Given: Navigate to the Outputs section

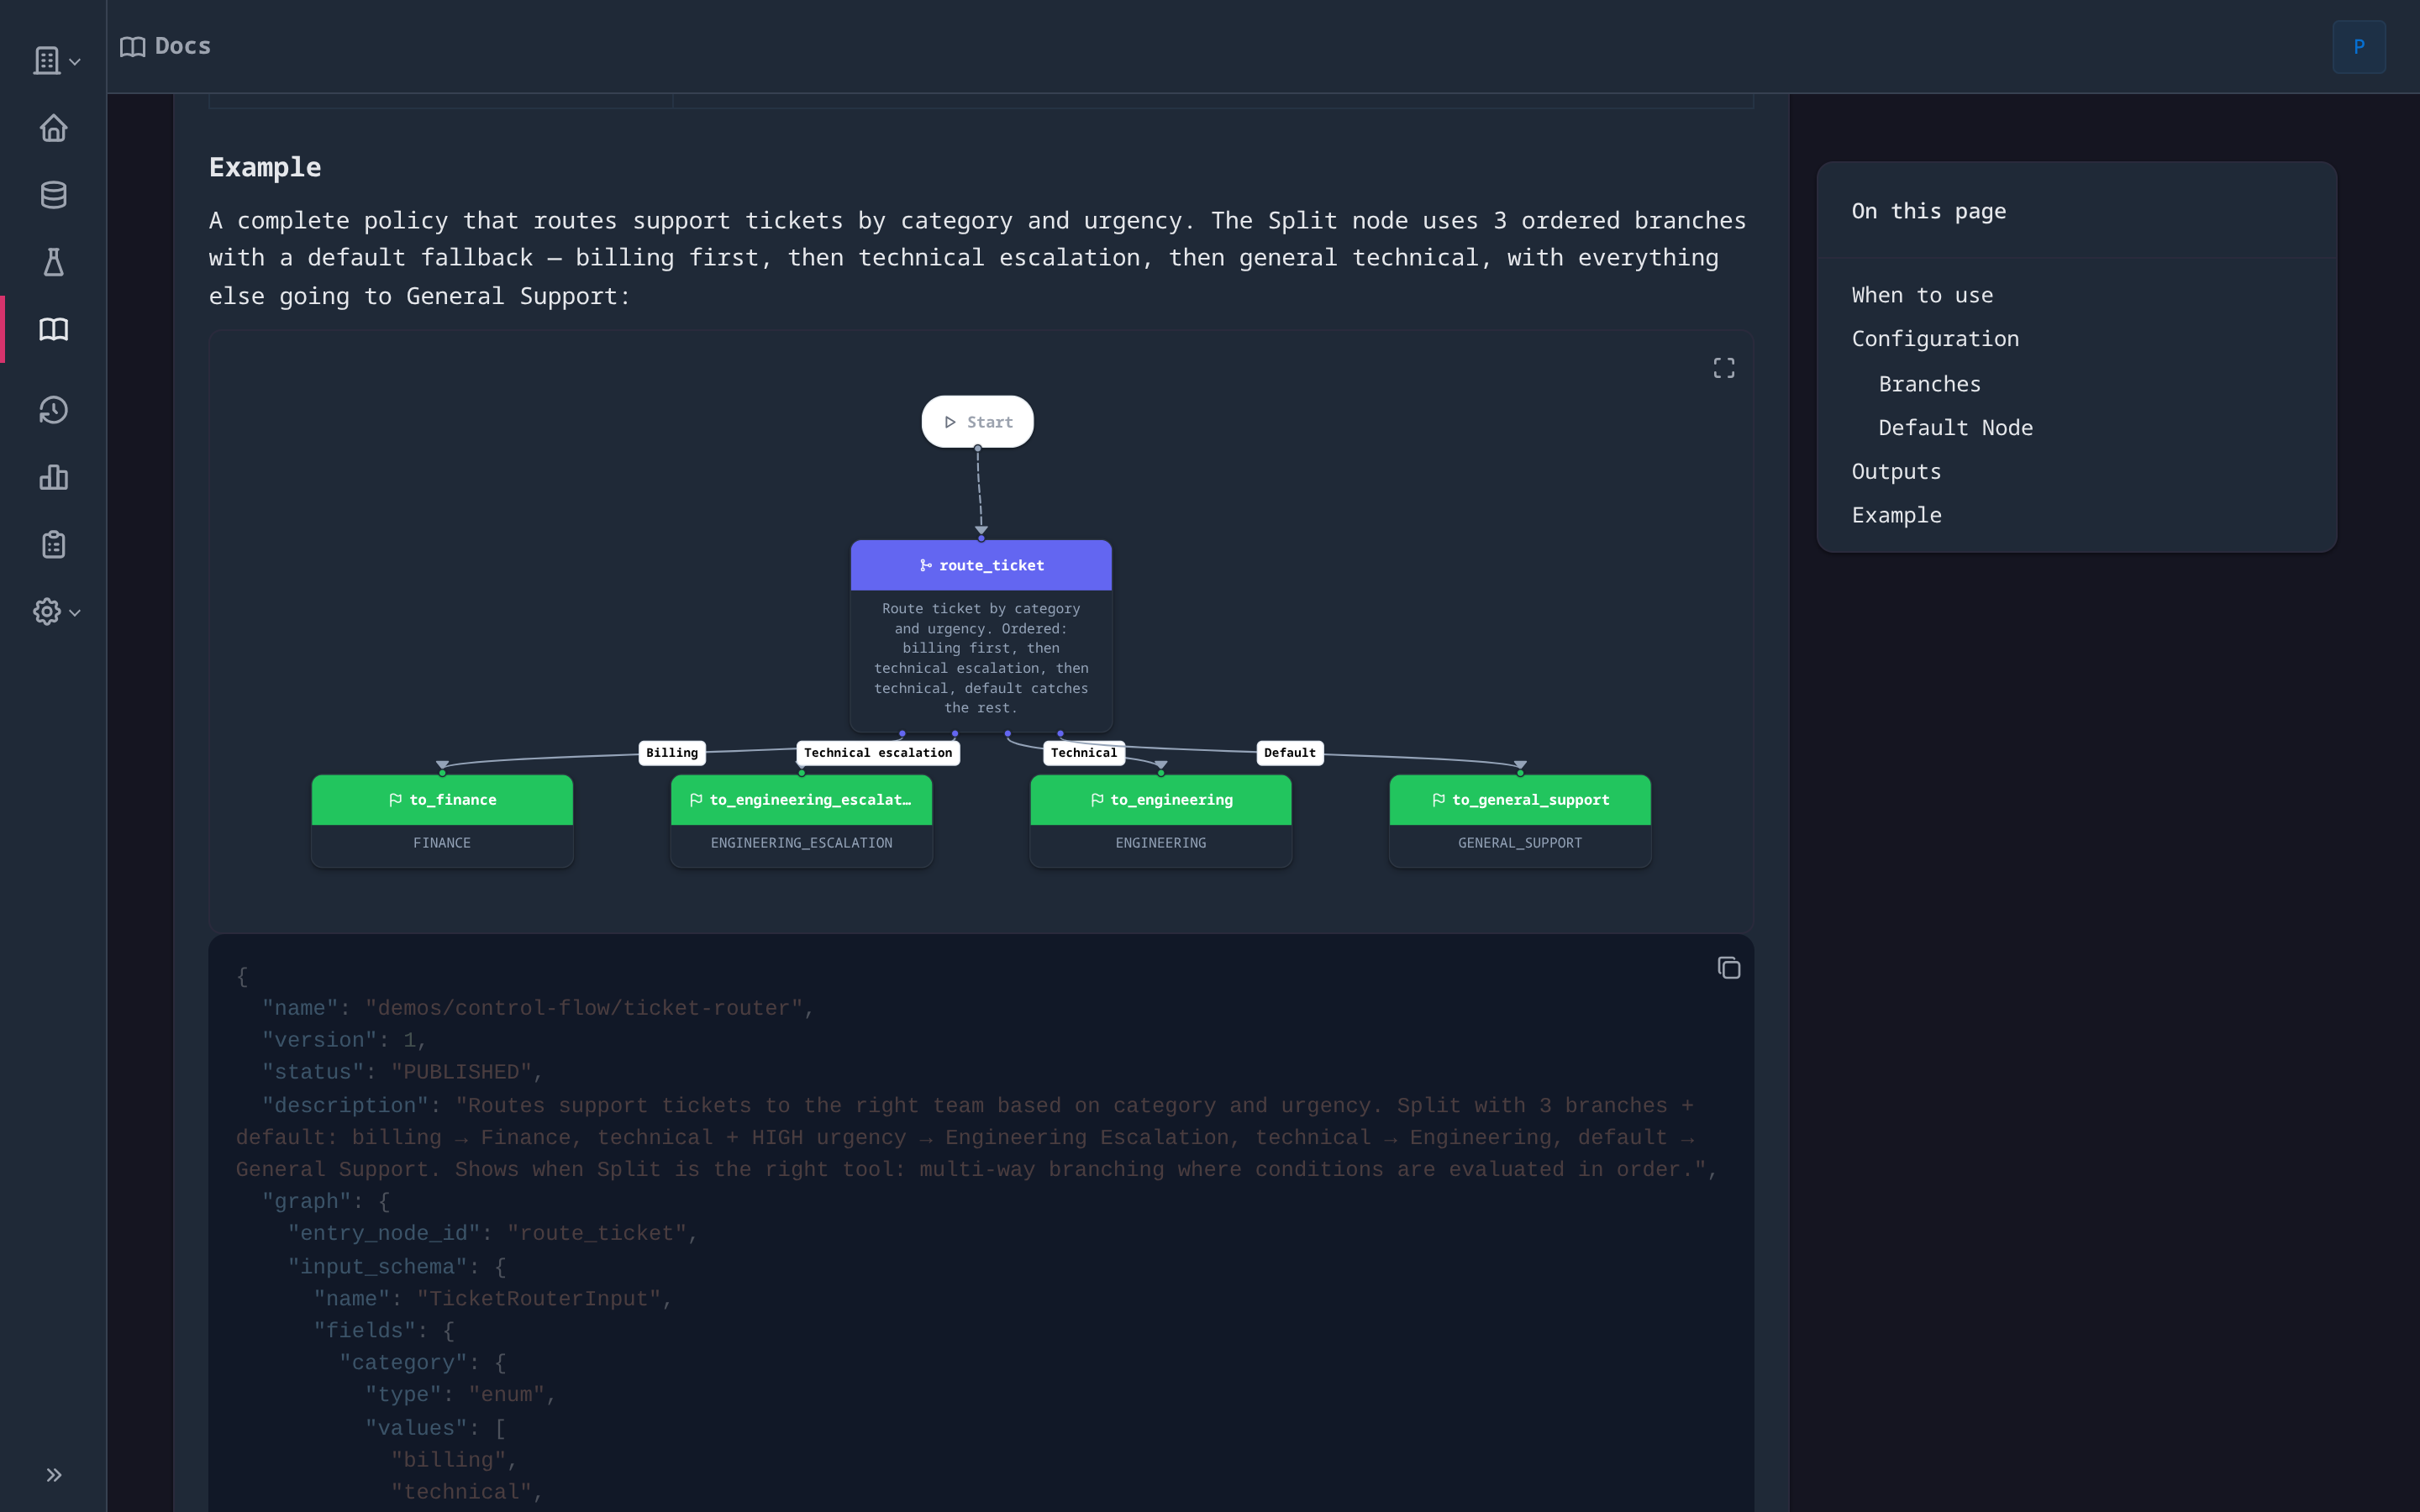Looking at the screenshot, I should tap(1896, 470).
